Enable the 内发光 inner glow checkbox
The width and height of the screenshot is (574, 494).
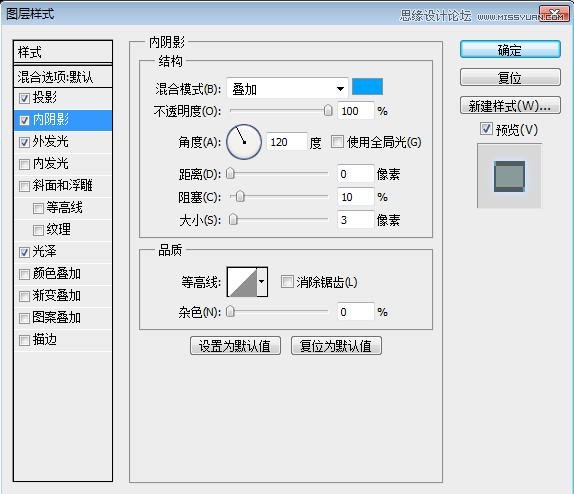(24, 164)
